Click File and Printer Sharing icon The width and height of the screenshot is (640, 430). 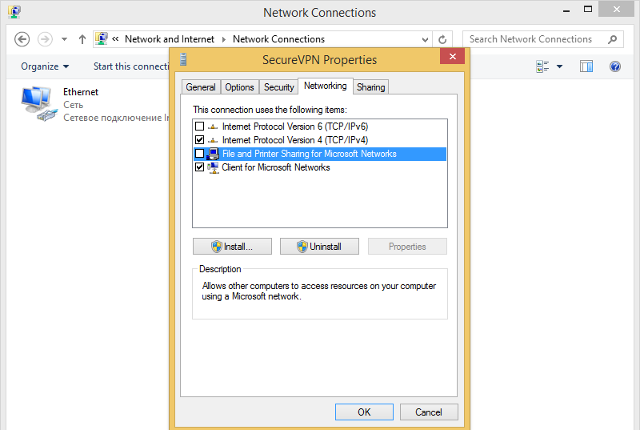coord(213,154)
